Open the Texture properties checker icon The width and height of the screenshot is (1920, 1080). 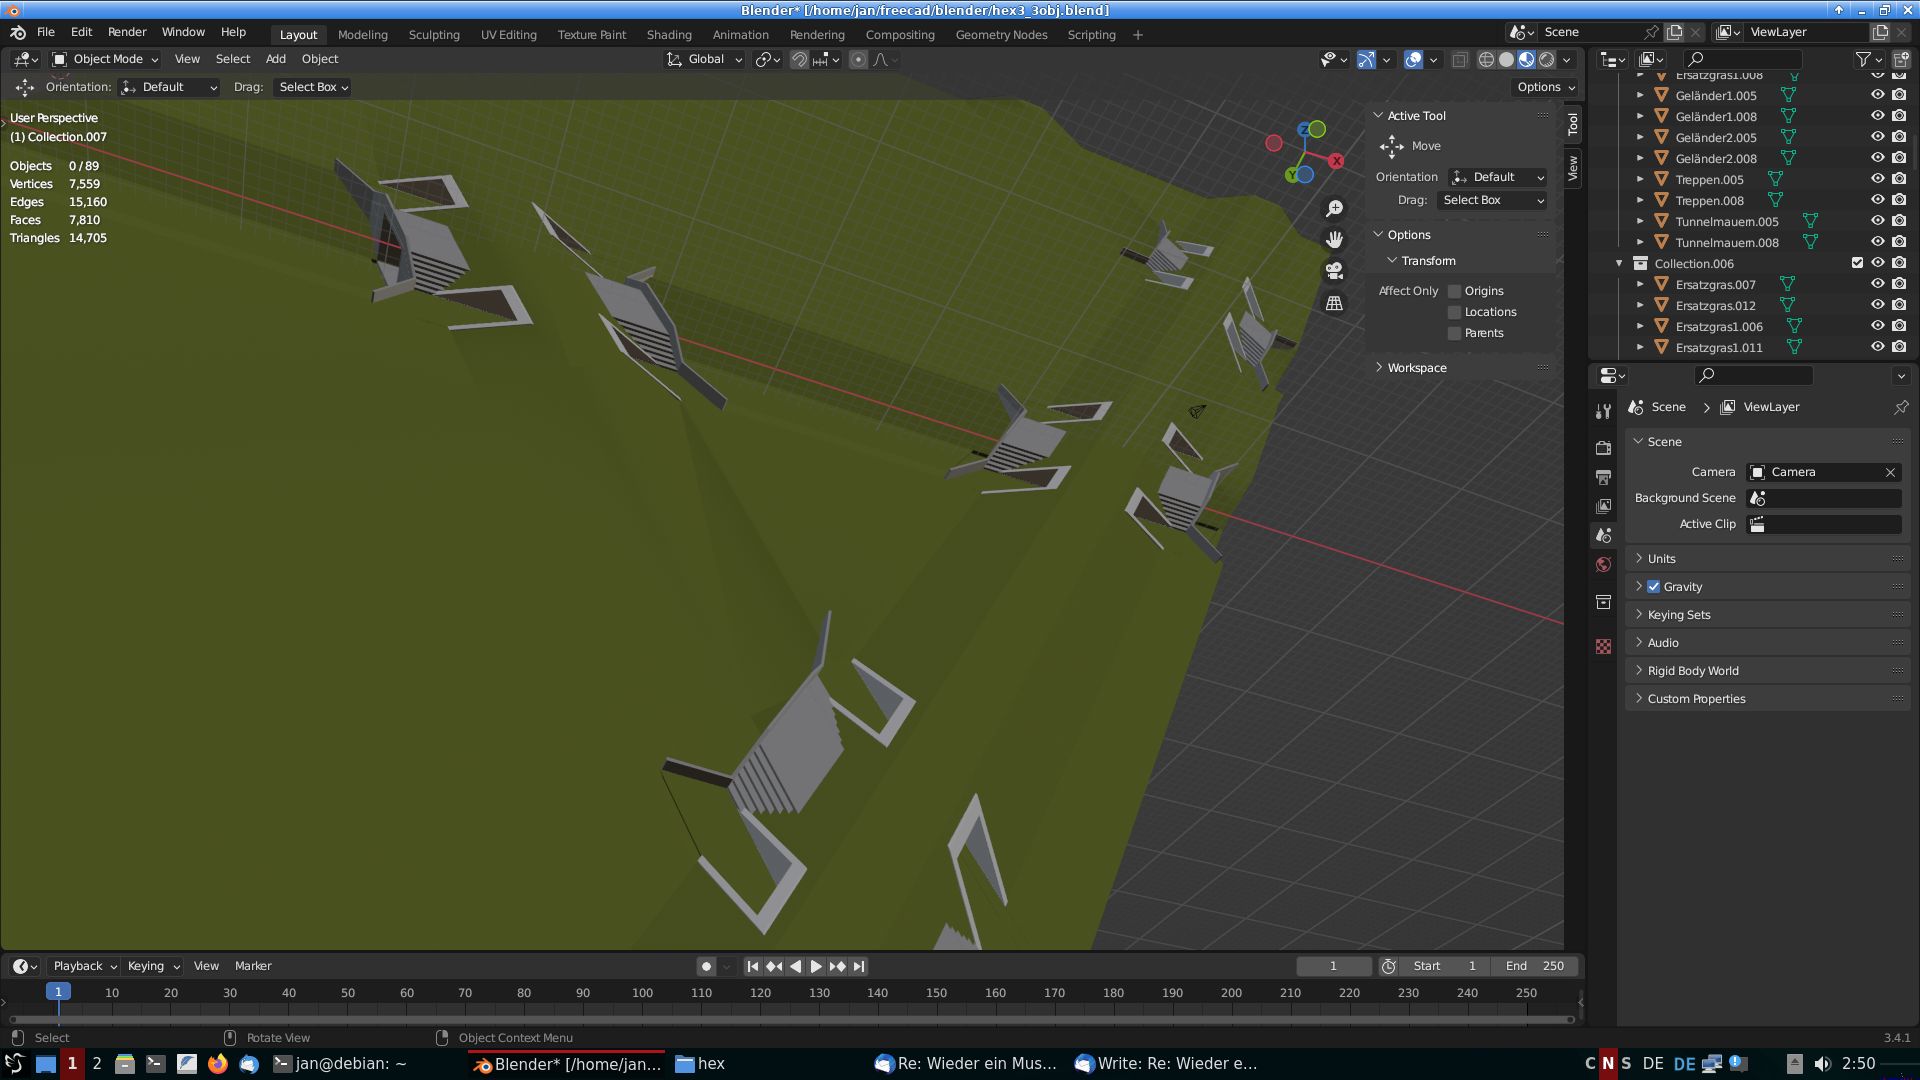click(x=1603, y=647)
